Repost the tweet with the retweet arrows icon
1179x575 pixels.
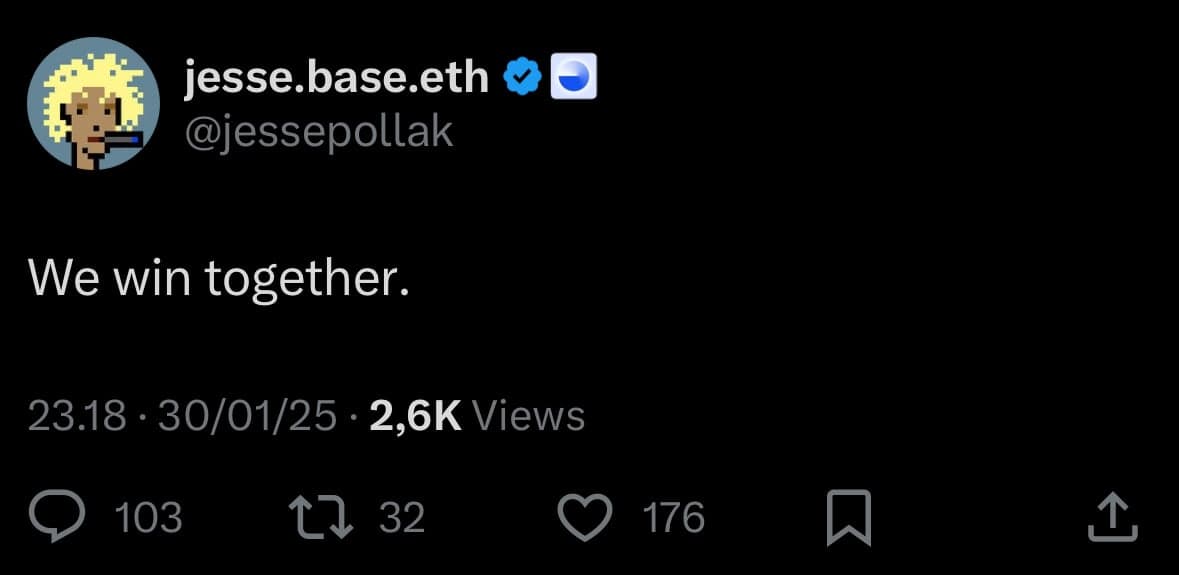point(316,517)
